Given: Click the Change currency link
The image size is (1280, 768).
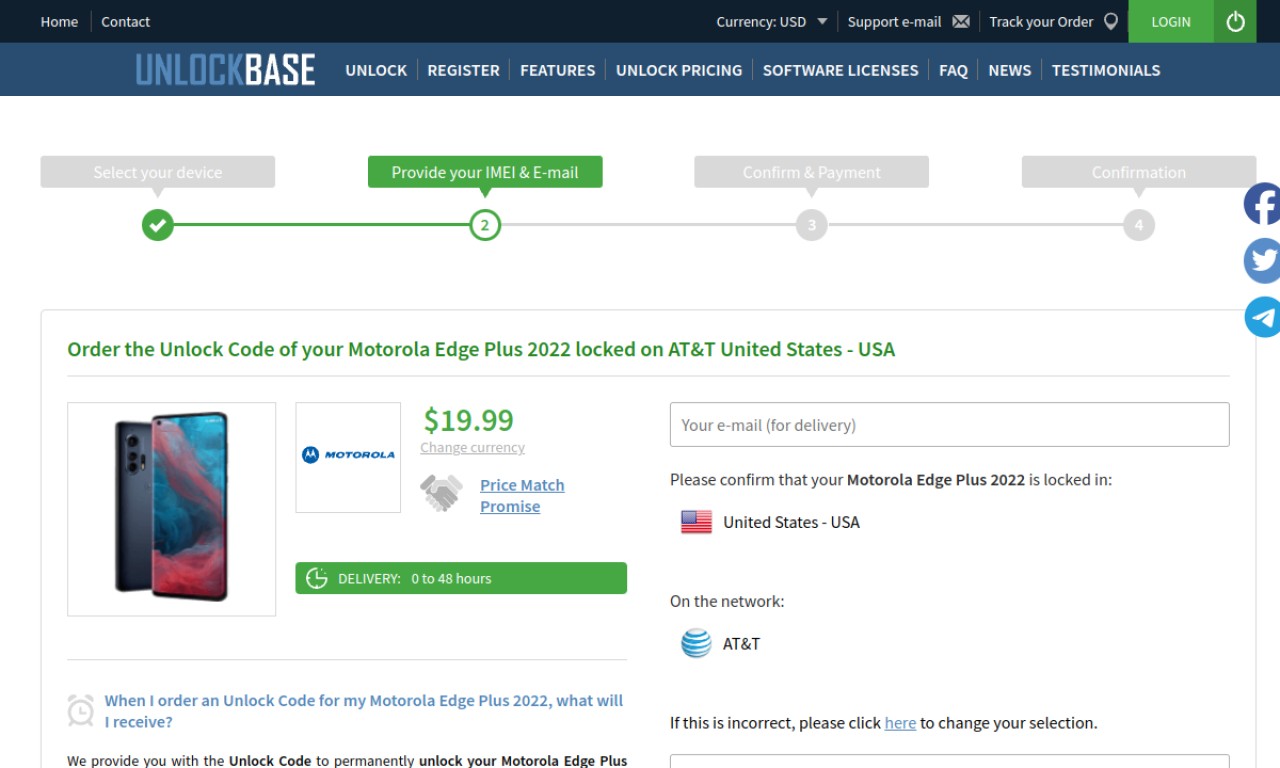Looking at the screenshot, I should coord(472,448).
